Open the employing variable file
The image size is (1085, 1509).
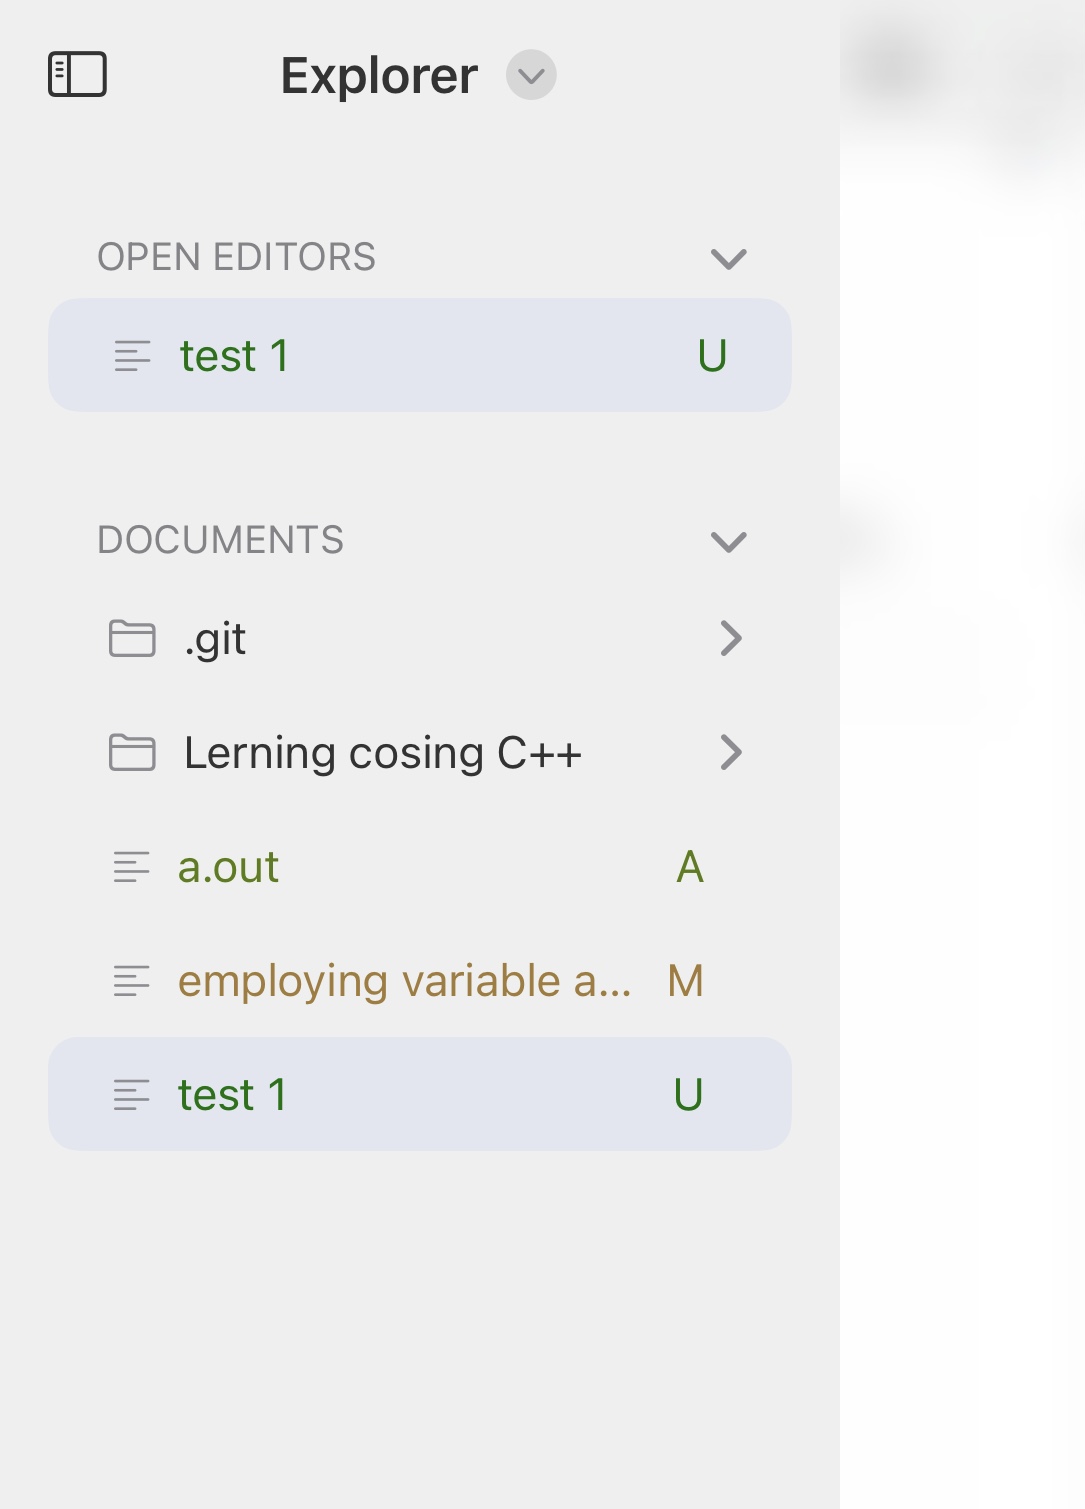(404, 981)
